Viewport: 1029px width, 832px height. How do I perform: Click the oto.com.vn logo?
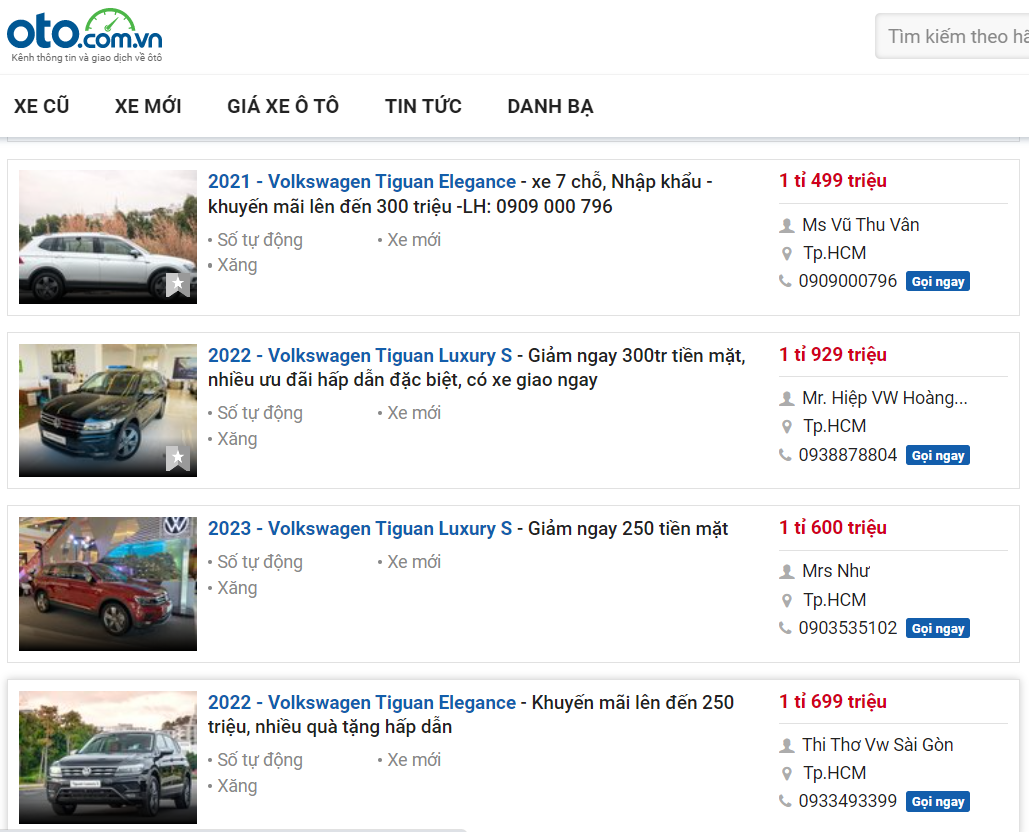[85, 35]
